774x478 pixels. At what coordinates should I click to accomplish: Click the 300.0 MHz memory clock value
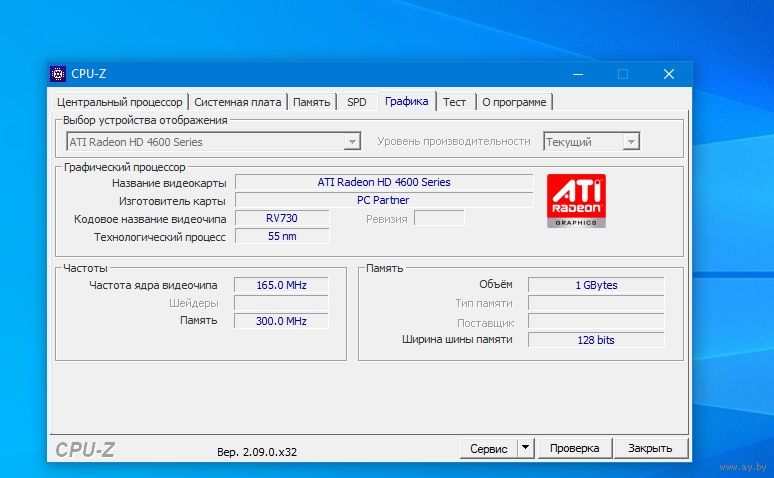pos(281,321)
